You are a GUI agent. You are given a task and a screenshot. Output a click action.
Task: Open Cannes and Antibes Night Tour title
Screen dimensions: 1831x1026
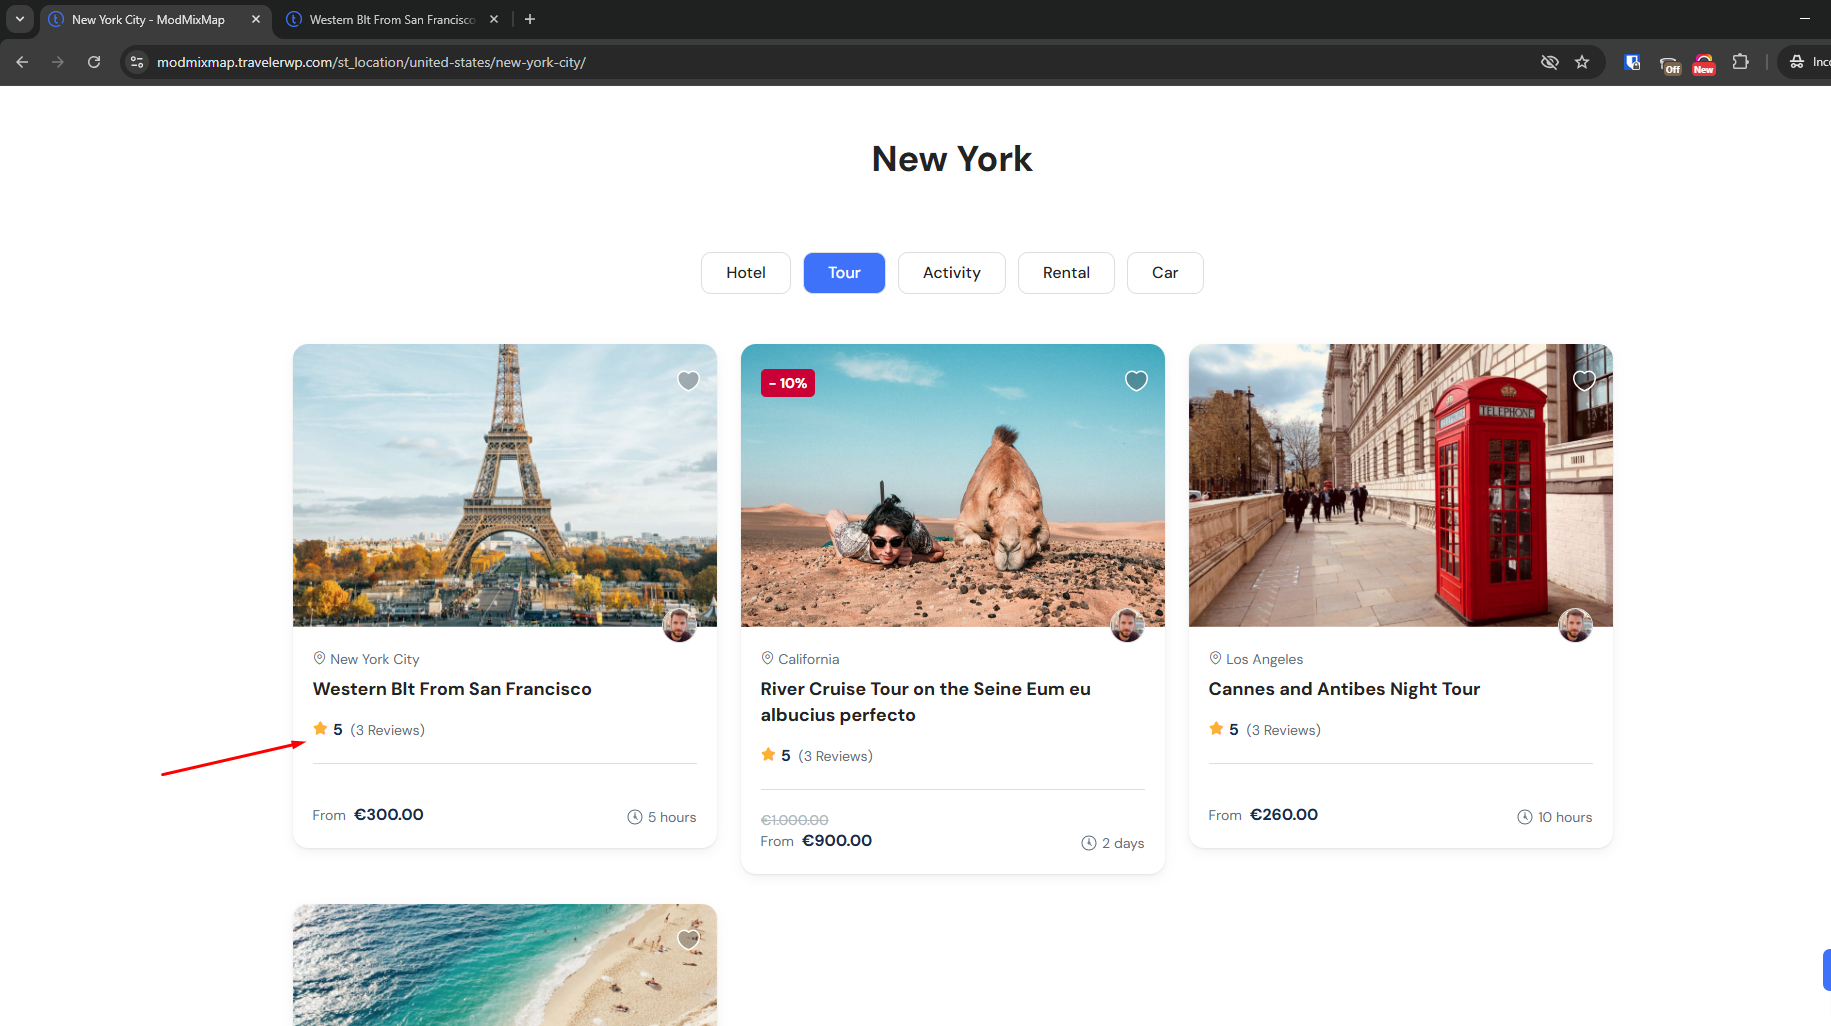(1344, 689)
